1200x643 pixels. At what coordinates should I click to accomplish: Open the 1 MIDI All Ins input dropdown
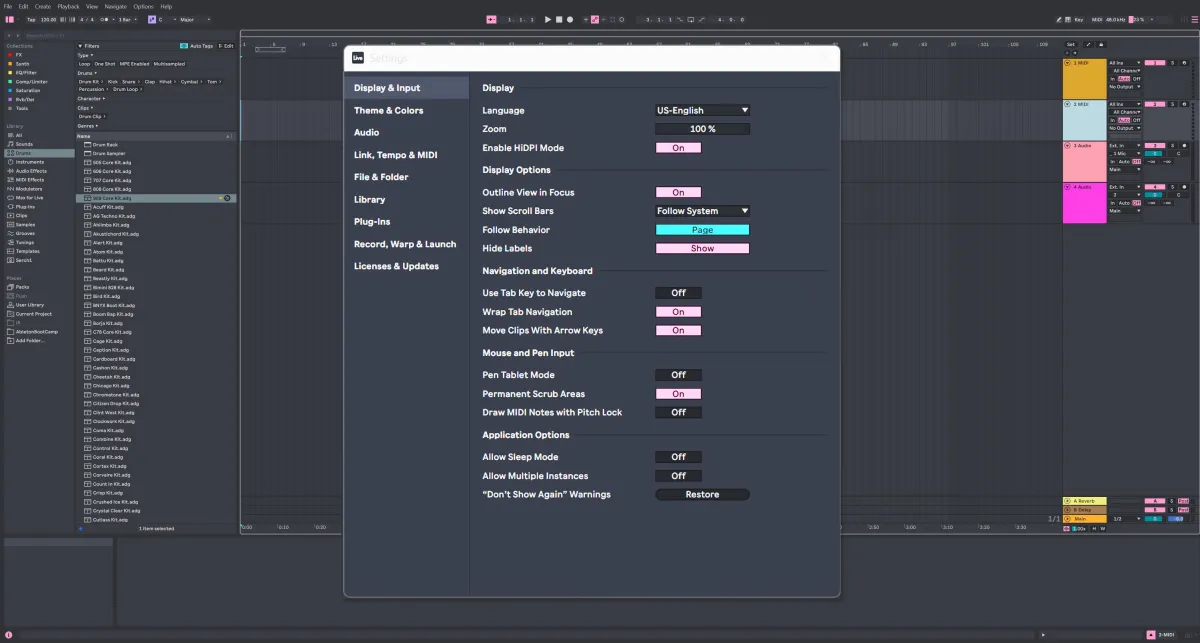coord(1124,63)
